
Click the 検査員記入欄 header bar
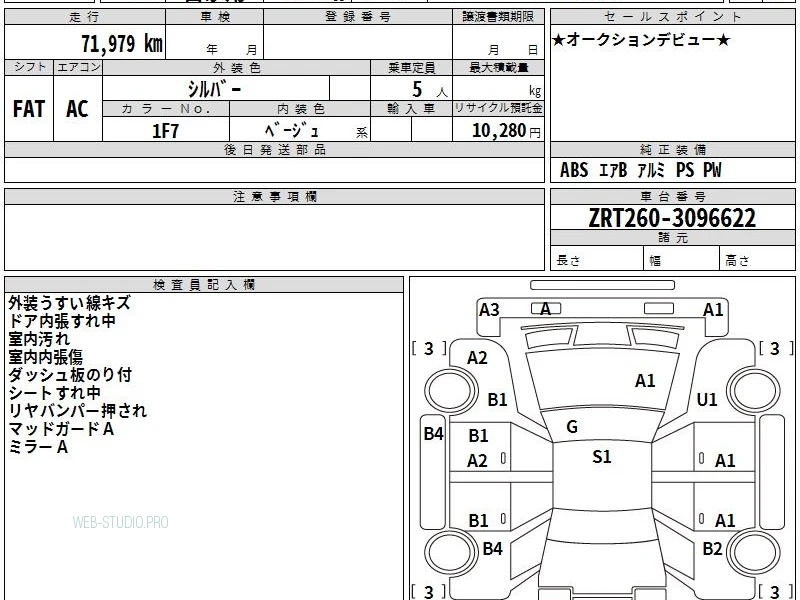[204, 285]
